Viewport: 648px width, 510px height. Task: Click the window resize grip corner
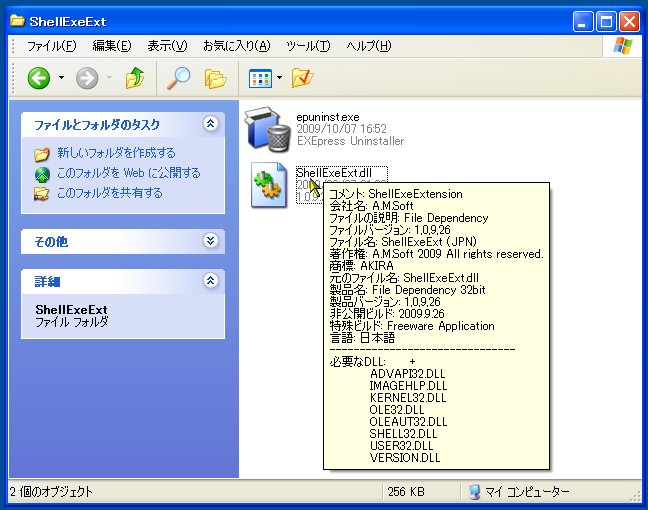click(x=636, y=496)
